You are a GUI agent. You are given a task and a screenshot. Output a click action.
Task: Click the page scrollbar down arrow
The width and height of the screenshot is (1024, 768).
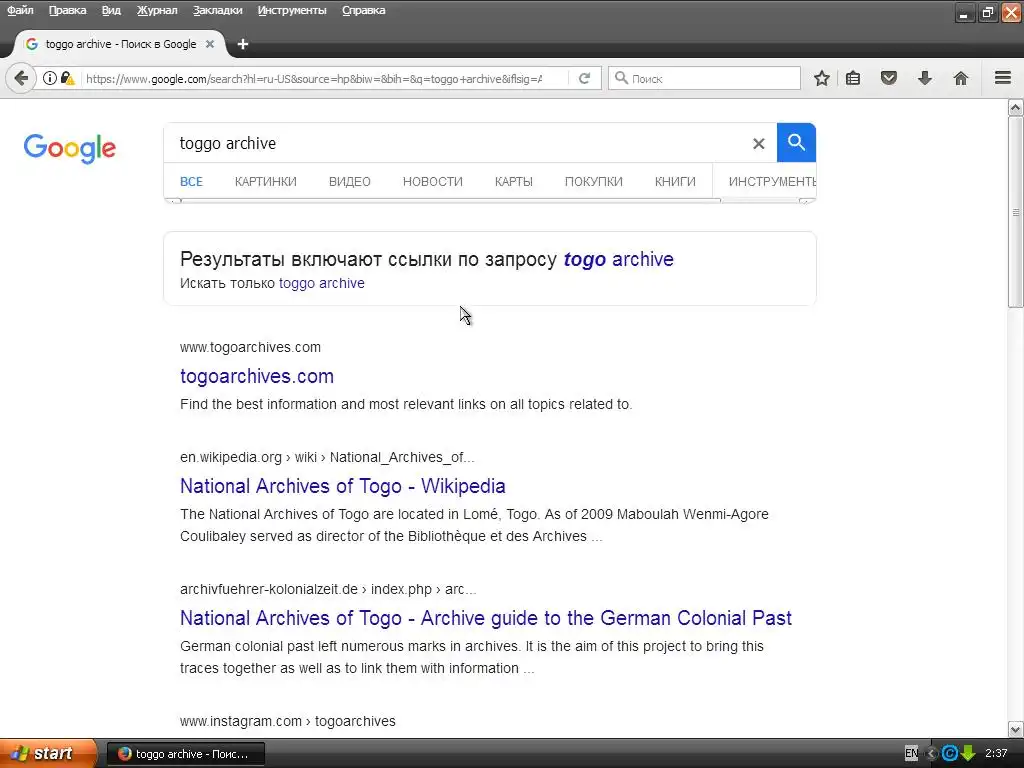[x=1016, y=729]
